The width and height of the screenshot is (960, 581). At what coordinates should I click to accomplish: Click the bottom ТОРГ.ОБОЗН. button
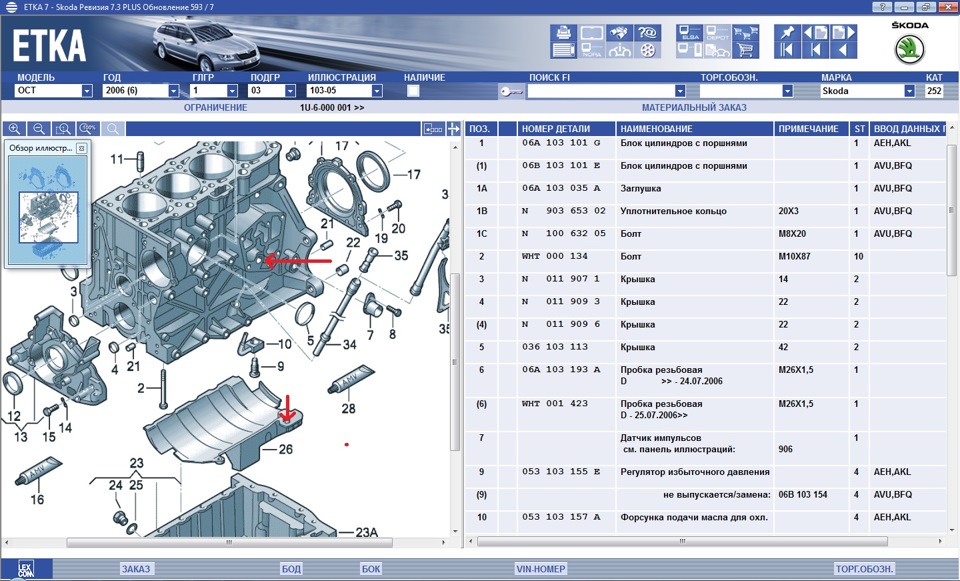pyautogui.click(x=864, y=569)
